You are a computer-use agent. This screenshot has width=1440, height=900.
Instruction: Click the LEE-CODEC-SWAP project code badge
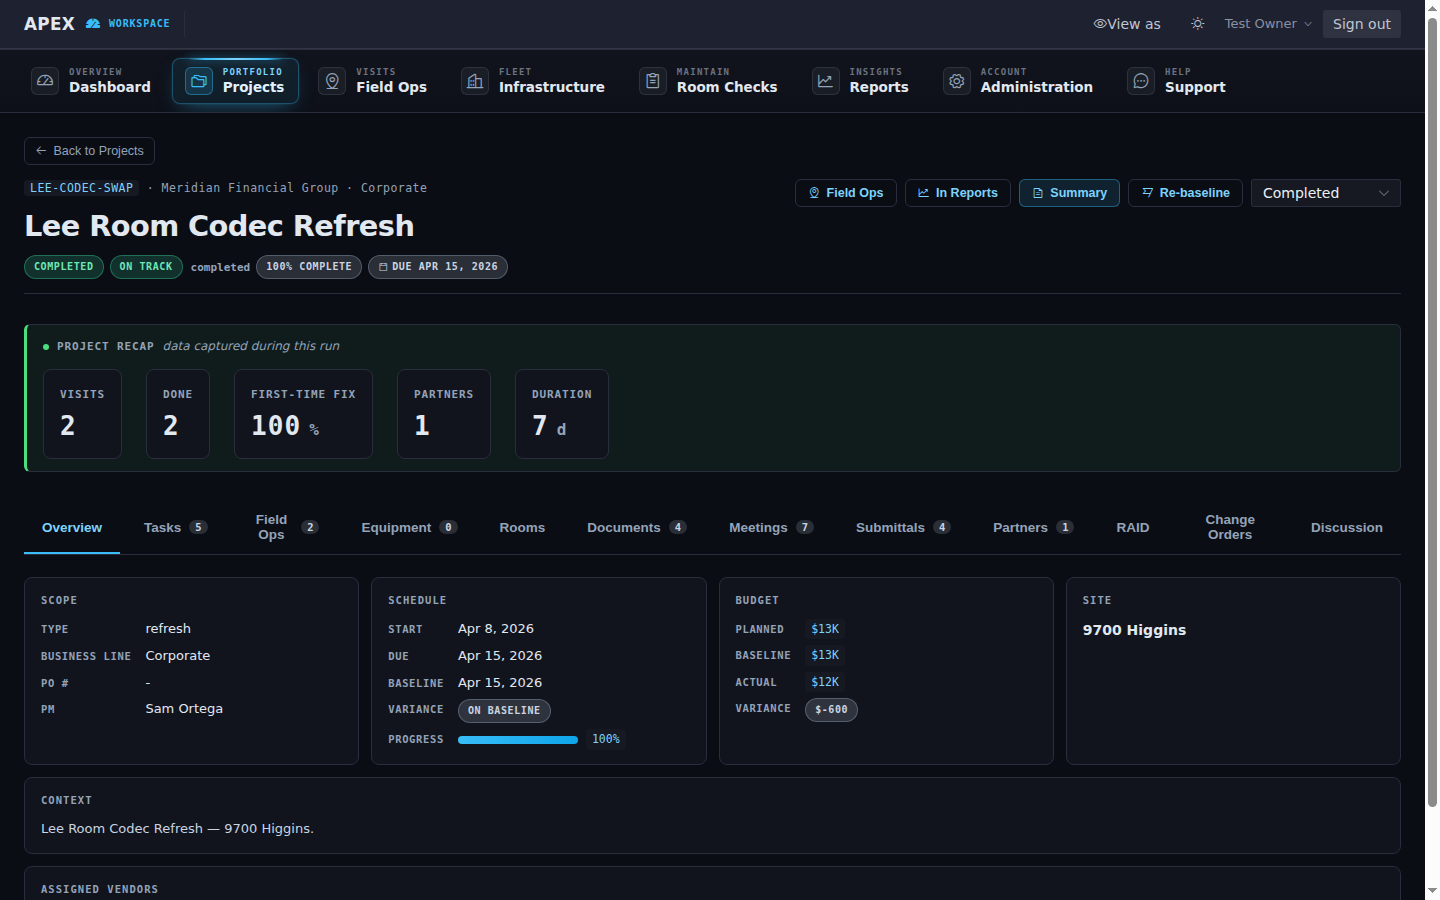81,188
